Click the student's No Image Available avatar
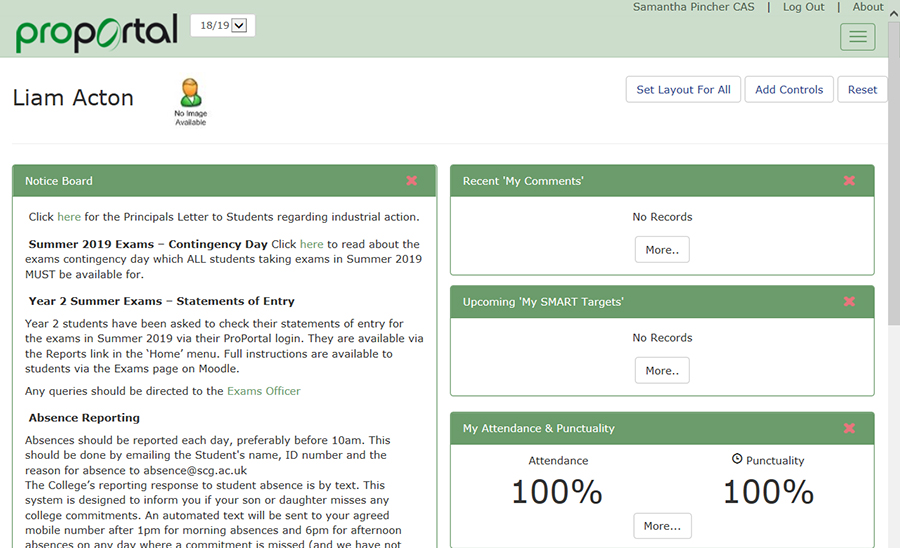This screenshot has width=900, height=548. pyautogui.click(x=190, y=100)
